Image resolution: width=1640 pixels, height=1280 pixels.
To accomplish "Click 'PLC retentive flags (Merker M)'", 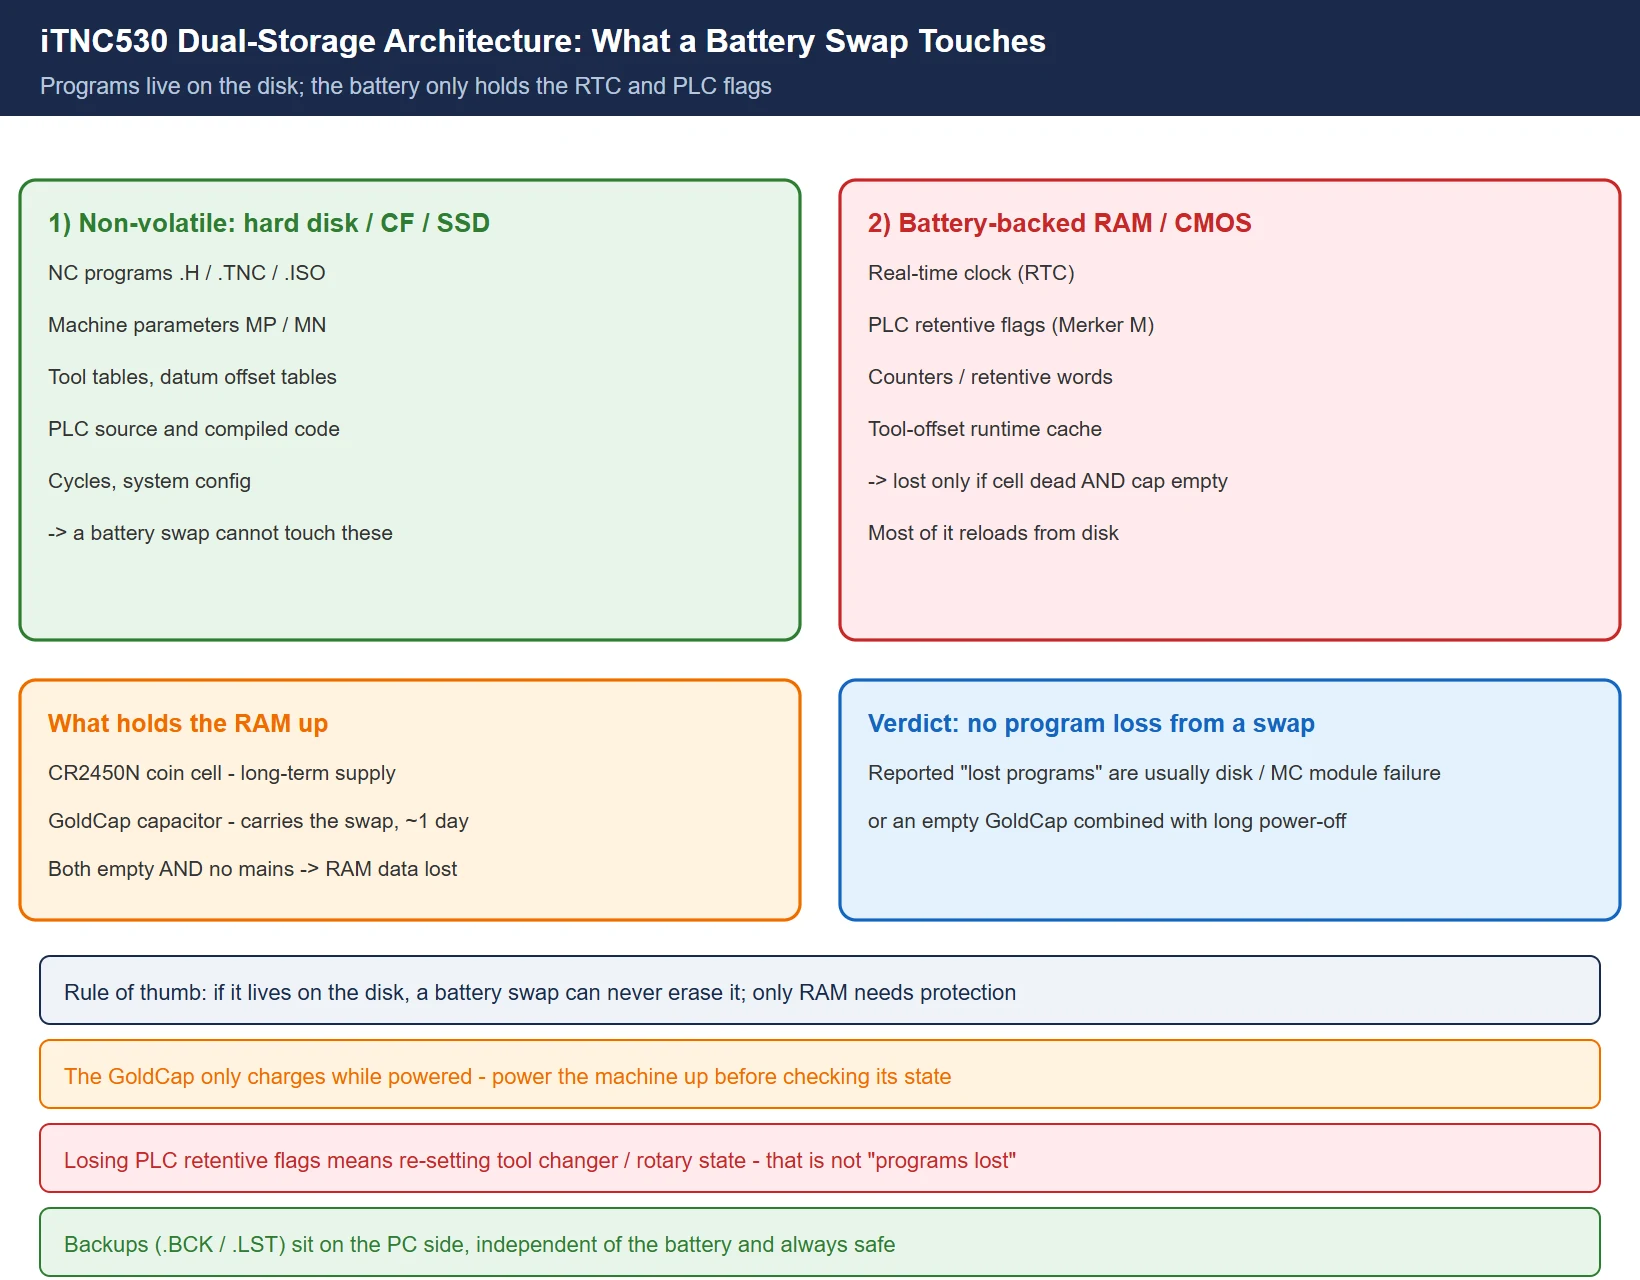I will point(1011,325).
